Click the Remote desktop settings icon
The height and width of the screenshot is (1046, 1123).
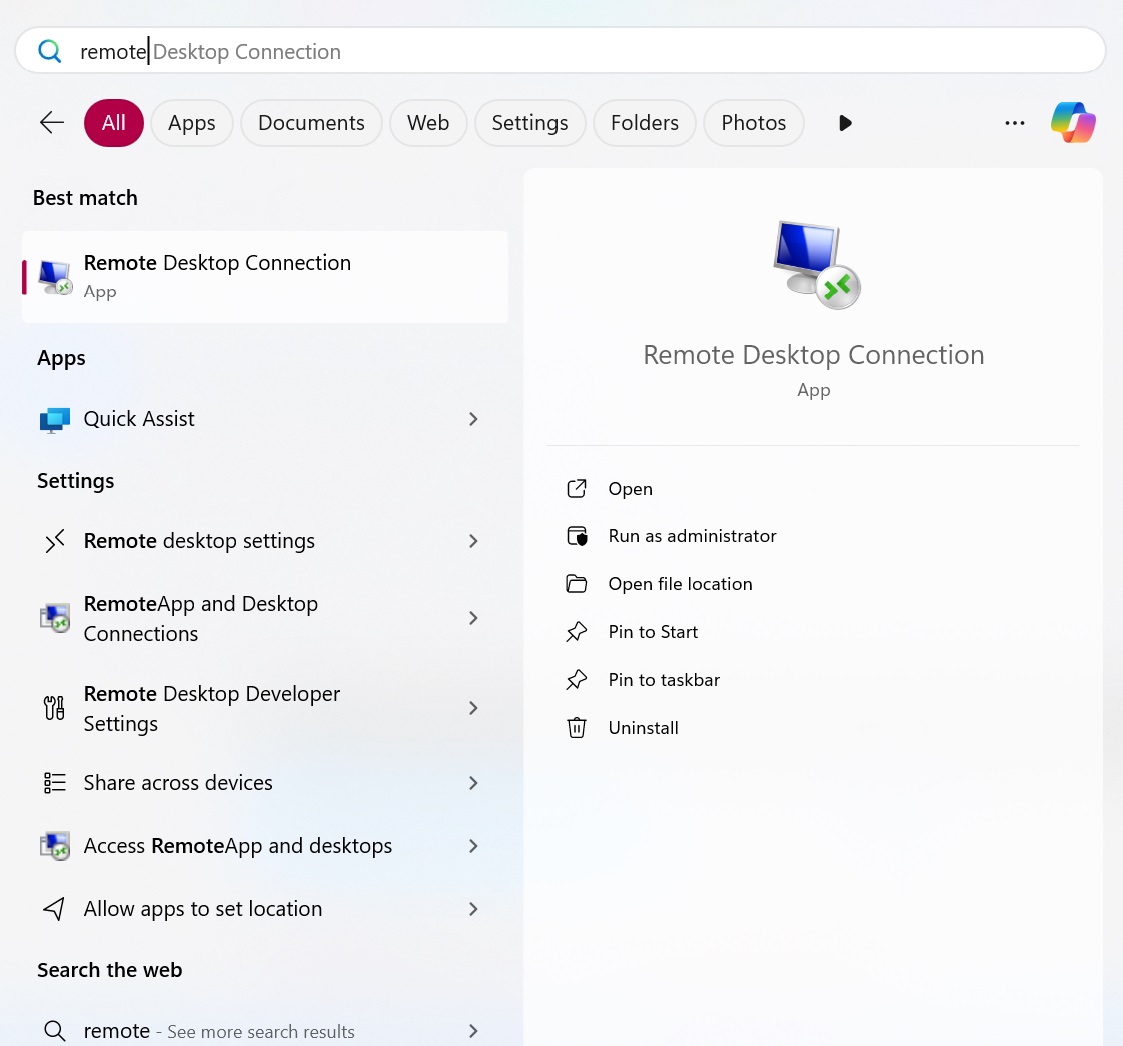pos(55,541)
